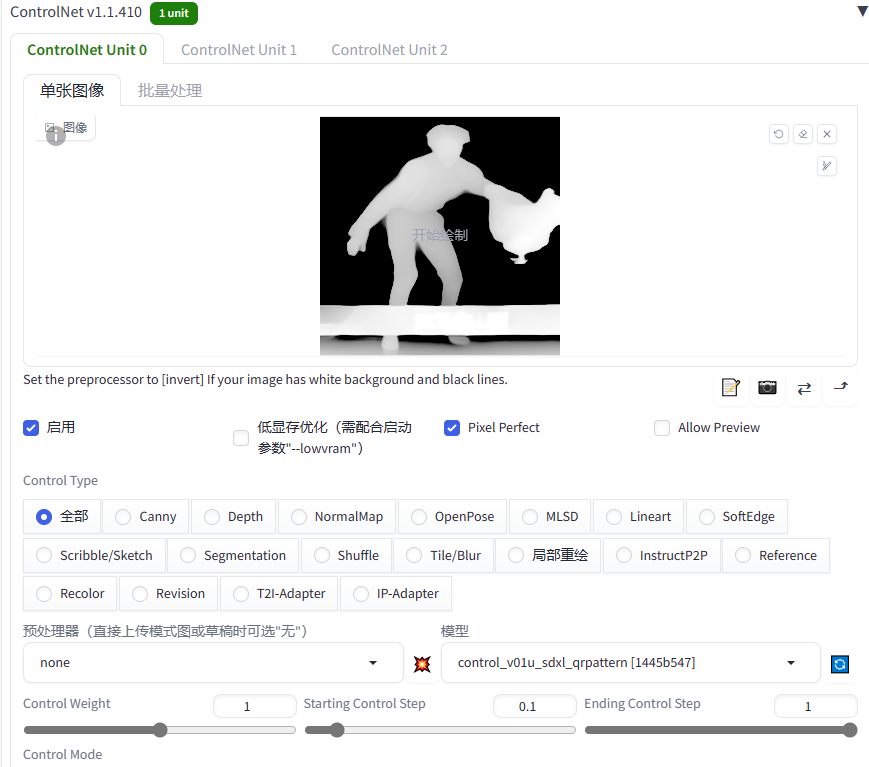
Task: Select the Scribble/Sketch control type
Action: click(94, 555)
